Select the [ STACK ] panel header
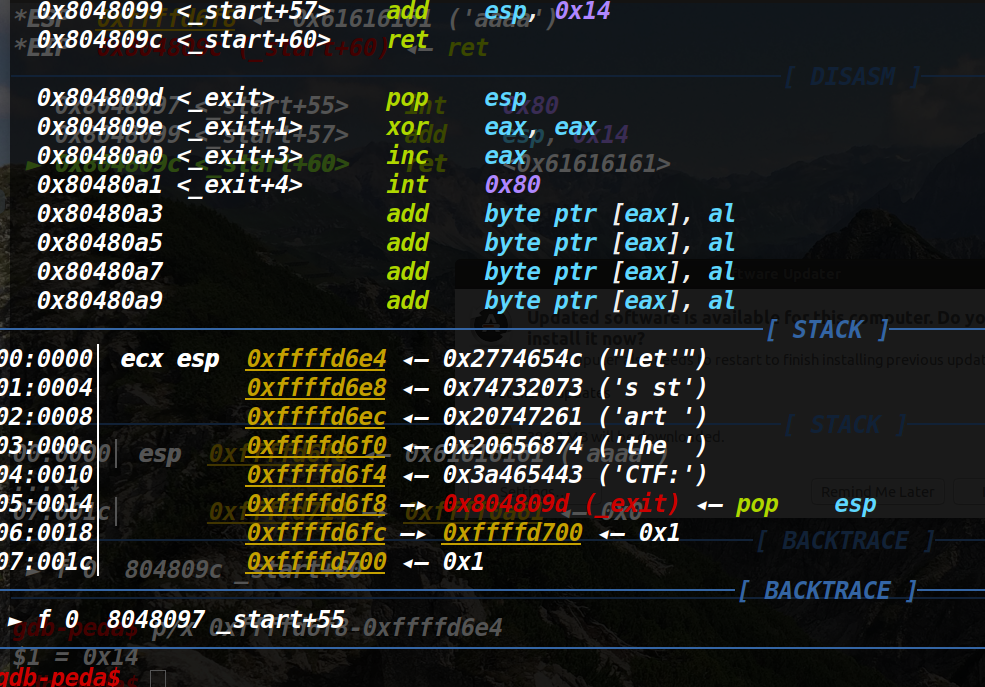Viewport: 985px width, 687px height. click(x=826, y=329)
